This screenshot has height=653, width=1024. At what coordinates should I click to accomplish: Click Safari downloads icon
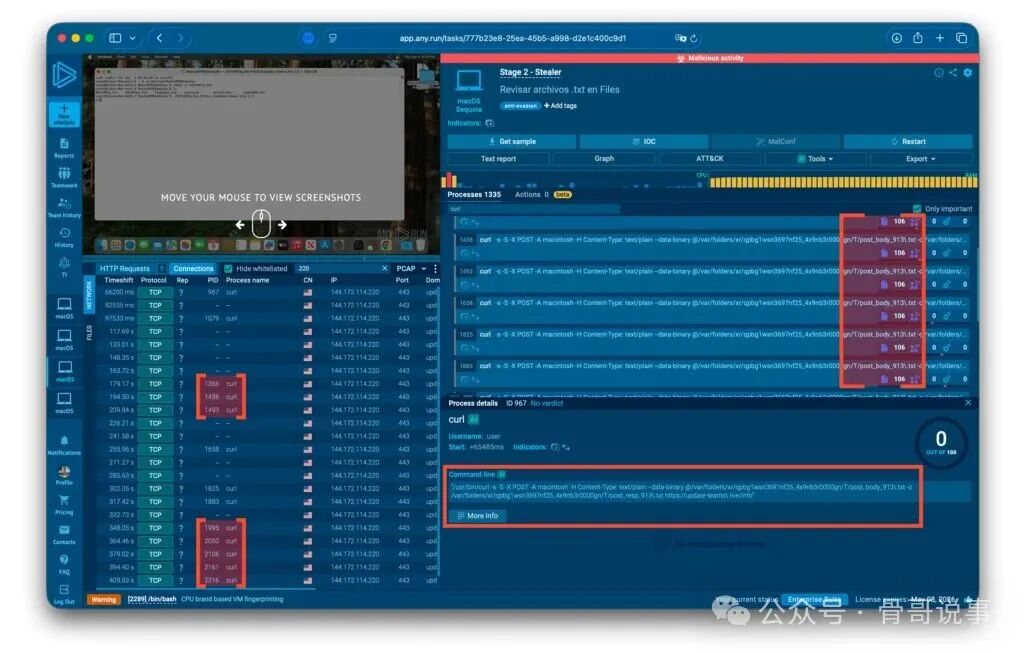(x=897, y=38)
